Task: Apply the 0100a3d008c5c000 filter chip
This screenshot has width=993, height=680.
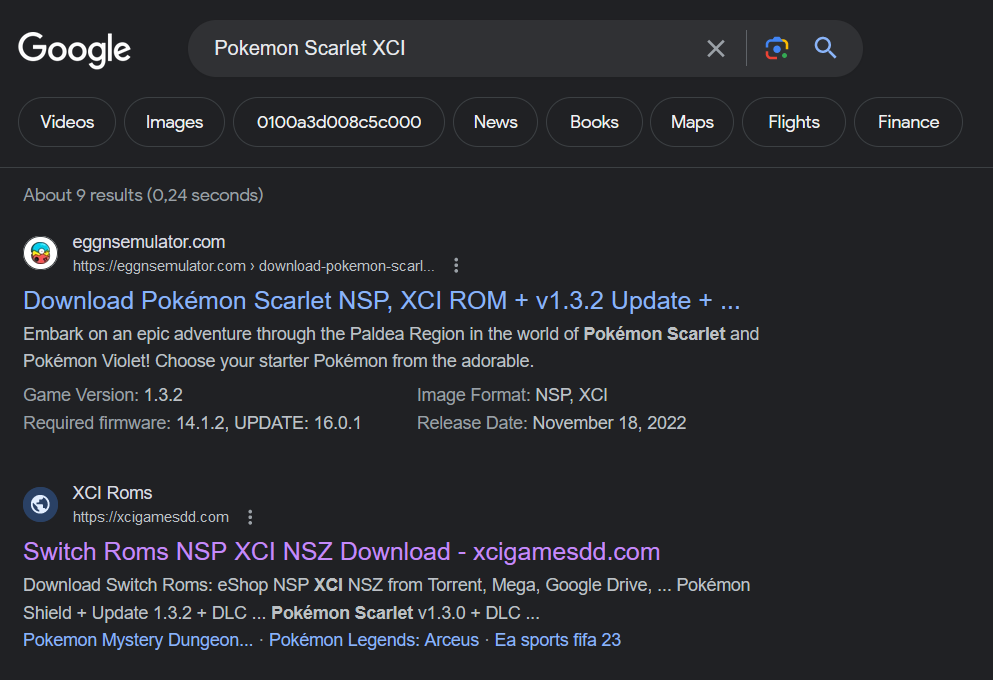Action: pos(339,122)
